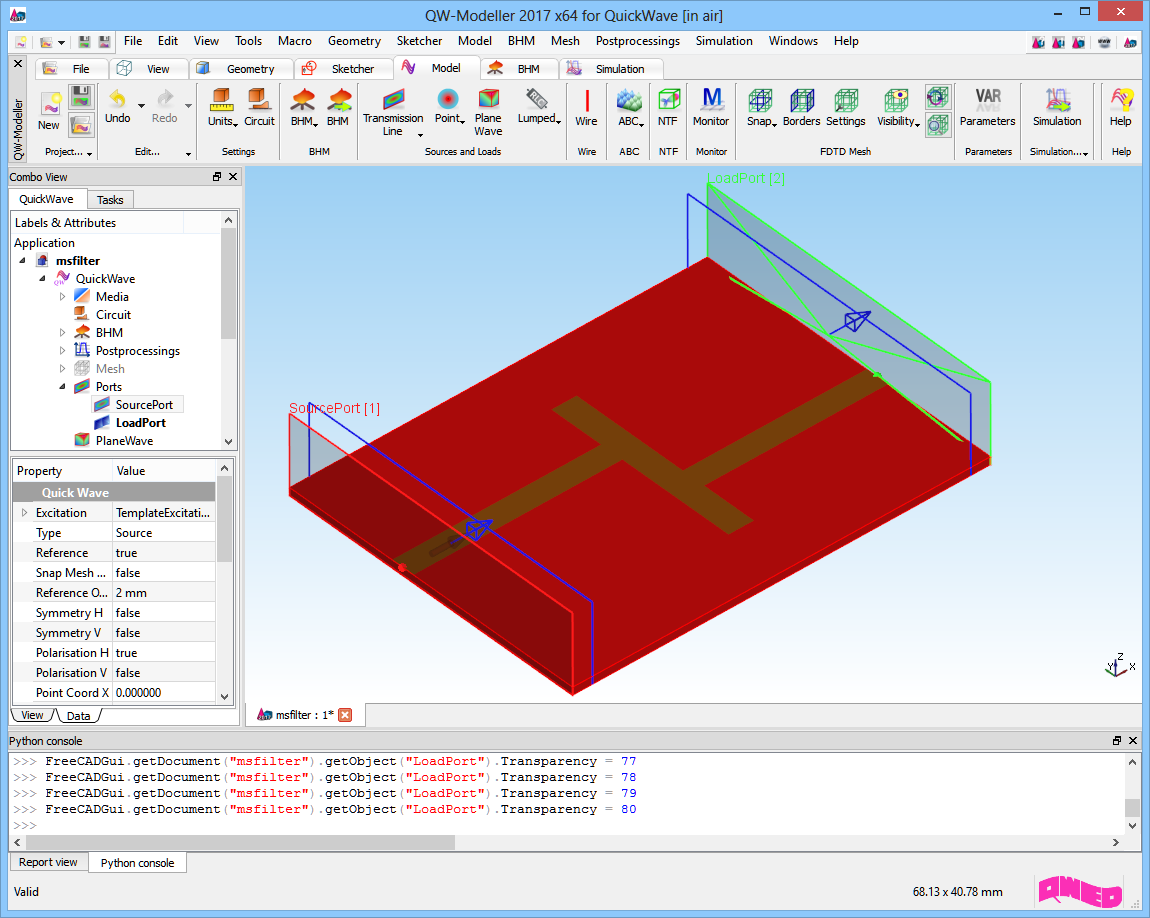1150x918 pixels.
Task: Edit the Reference Offset 2 mm value
Action: tap(164, 592)
